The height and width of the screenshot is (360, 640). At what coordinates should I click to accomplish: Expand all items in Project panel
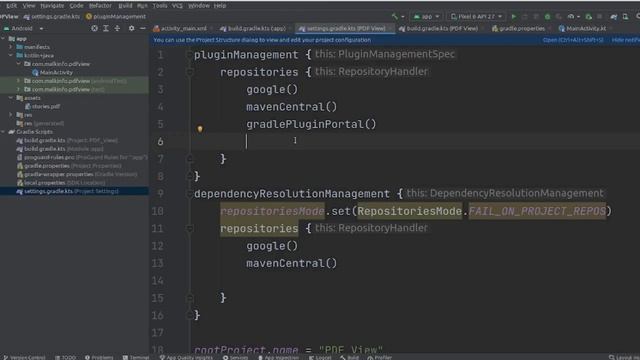[106, 29]
